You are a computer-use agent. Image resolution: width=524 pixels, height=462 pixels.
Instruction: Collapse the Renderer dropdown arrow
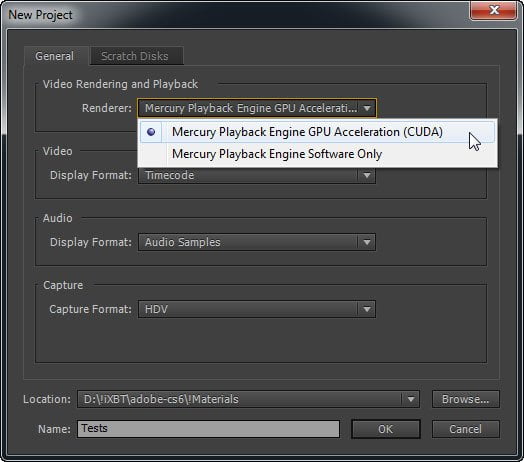367,108
